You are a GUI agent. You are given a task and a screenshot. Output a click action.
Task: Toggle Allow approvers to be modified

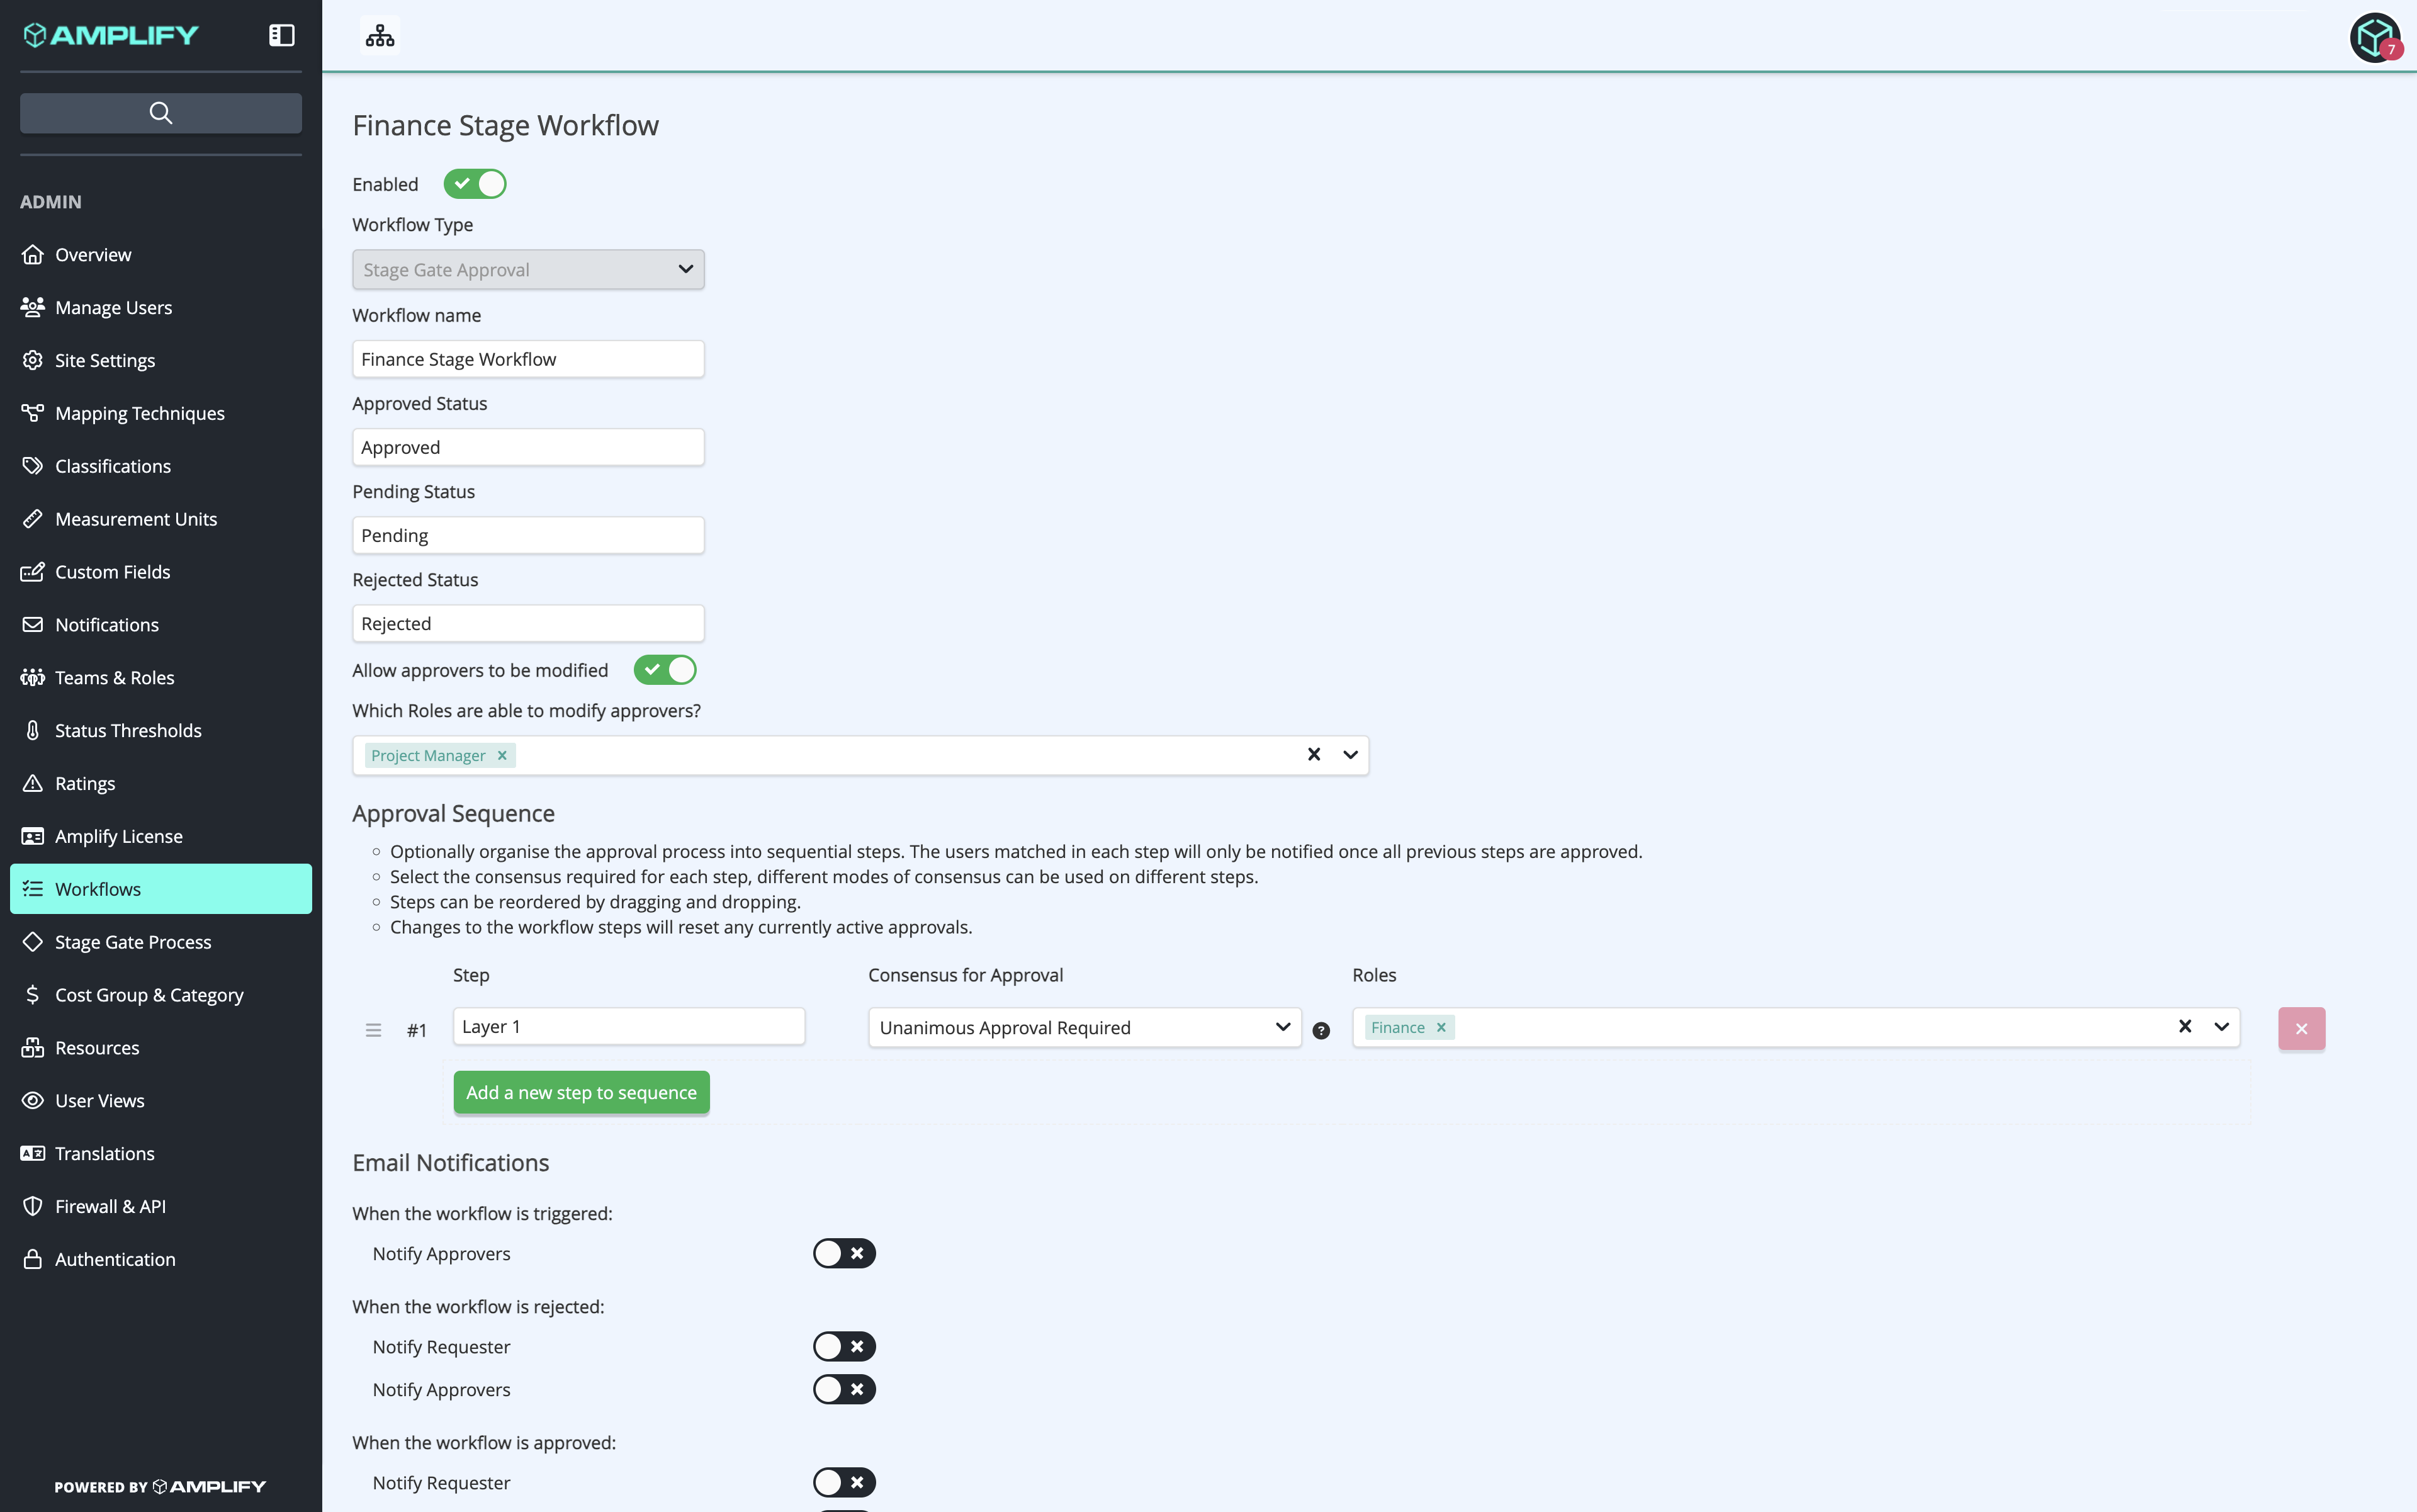665,670
